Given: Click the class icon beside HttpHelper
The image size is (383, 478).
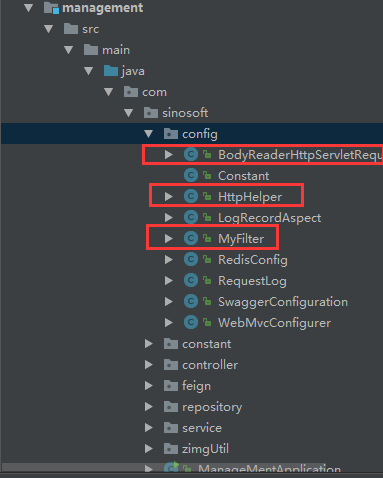Looking at the screenshot, I should tap(191, 196).
